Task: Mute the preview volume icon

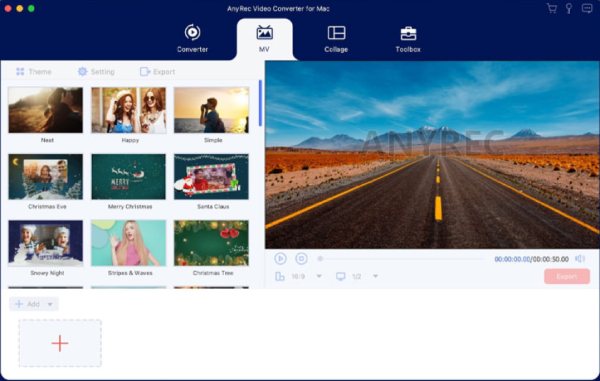Action: click(x=580, y=259)
